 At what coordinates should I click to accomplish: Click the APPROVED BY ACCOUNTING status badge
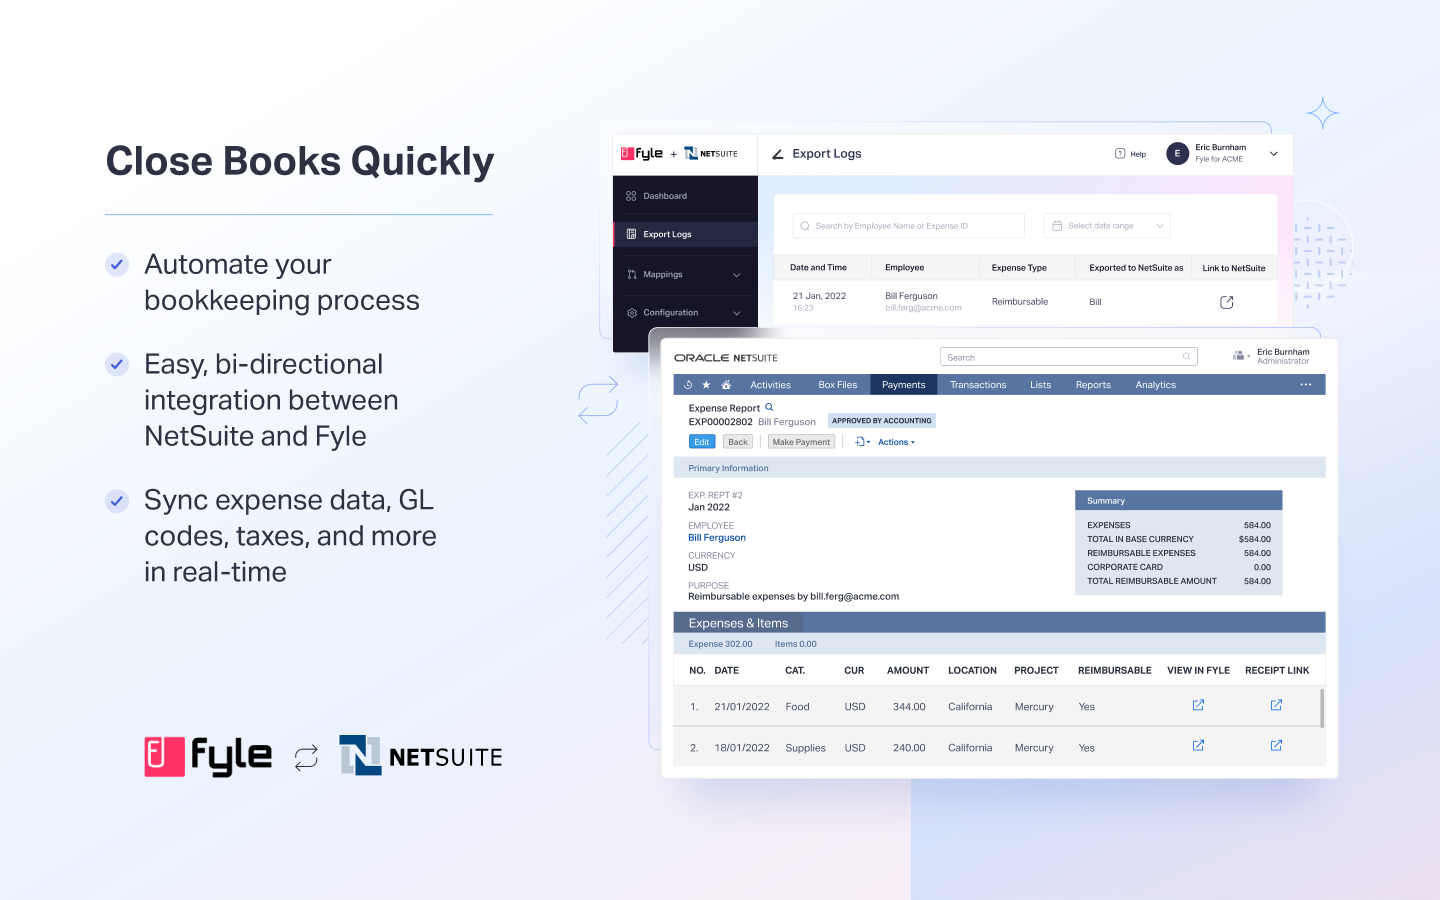click(882, 421)
